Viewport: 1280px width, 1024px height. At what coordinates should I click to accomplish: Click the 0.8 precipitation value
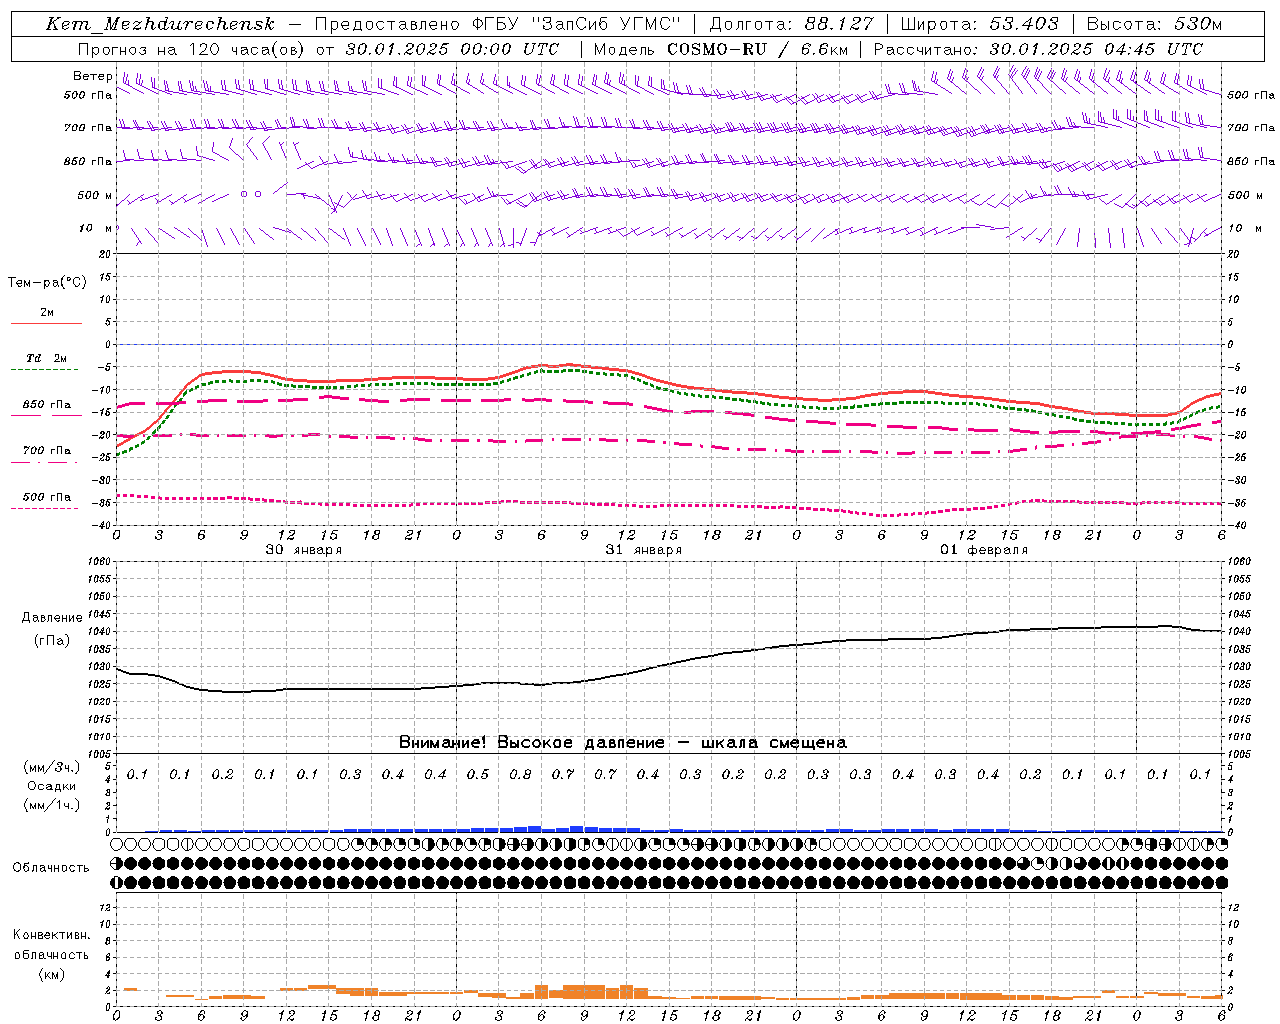pos(520,775)
